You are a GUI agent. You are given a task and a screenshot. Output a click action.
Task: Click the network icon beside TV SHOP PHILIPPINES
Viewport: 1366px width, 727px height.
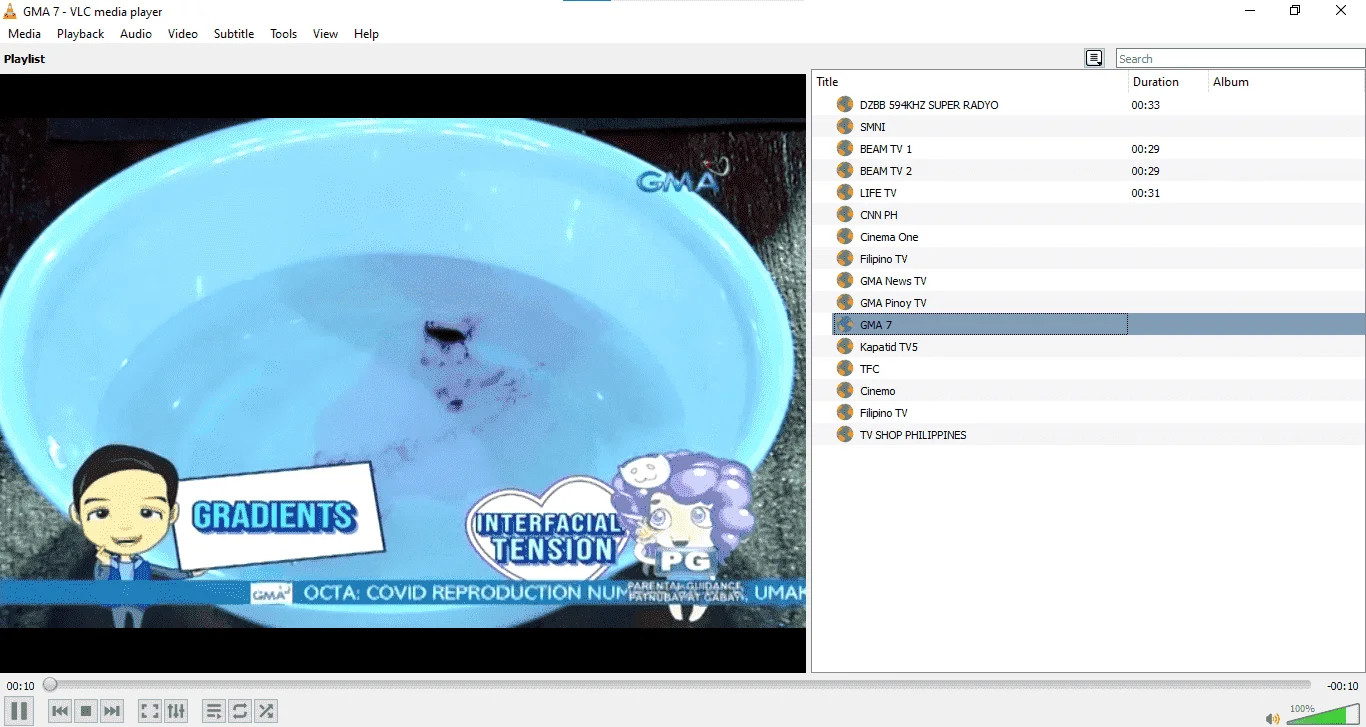[845, 435]
